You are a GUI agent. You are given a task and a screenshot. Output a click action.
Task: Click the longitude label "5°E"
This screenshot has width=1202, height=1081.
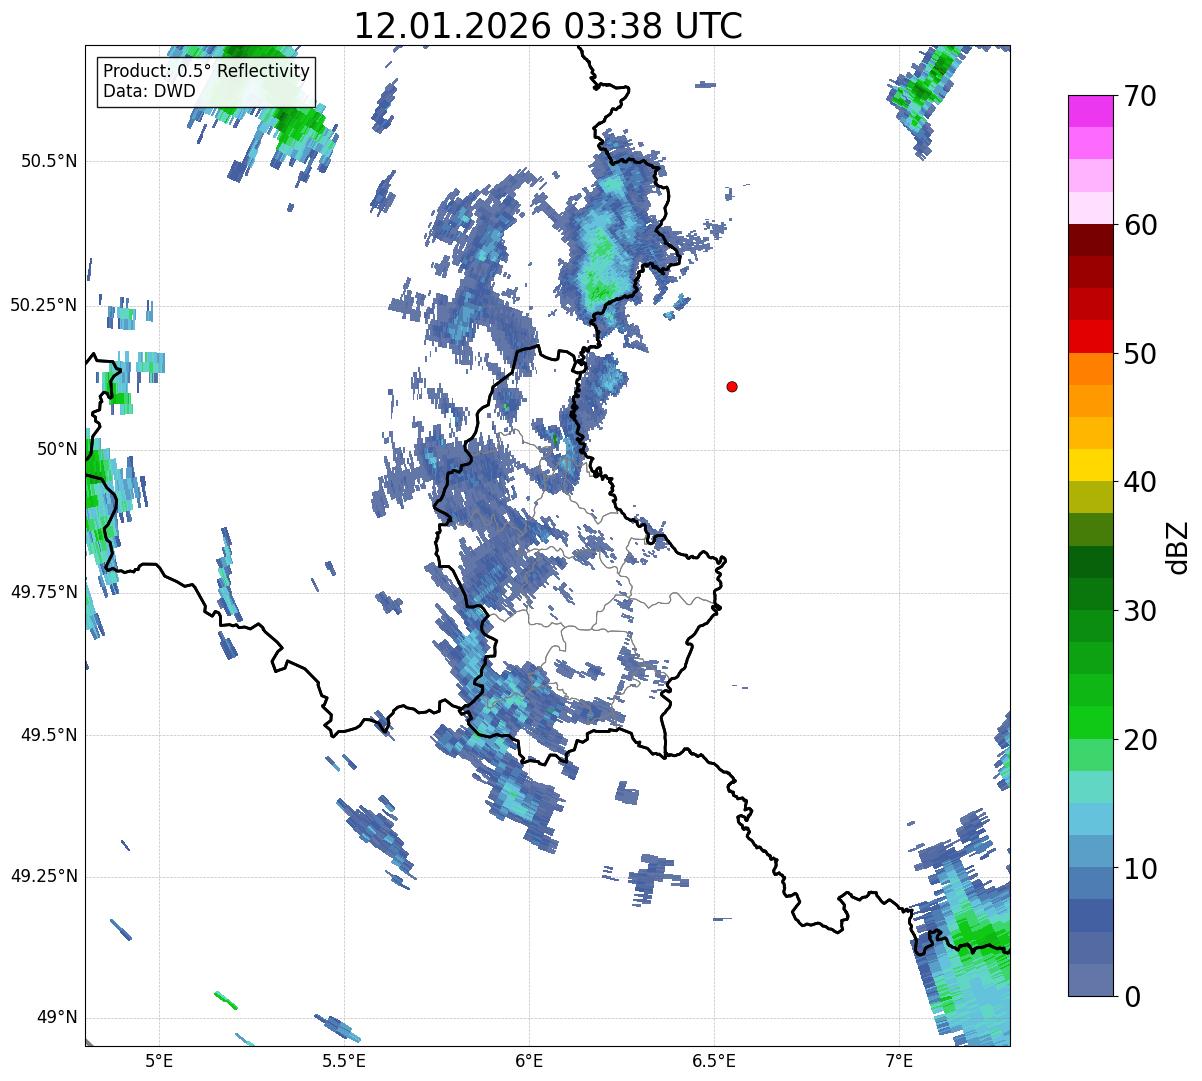click(x=159, y=1061)
